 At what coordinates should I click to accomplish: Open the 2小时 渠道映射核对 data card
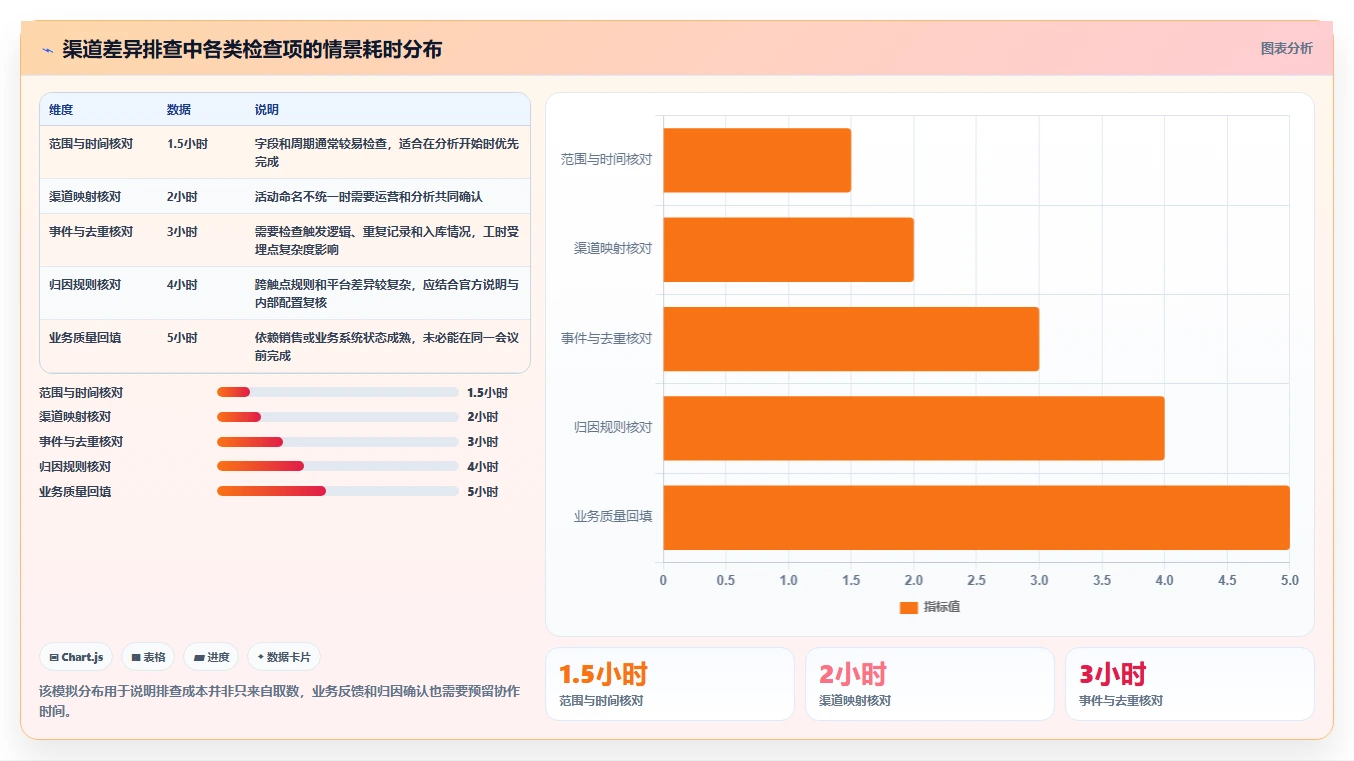930,684
